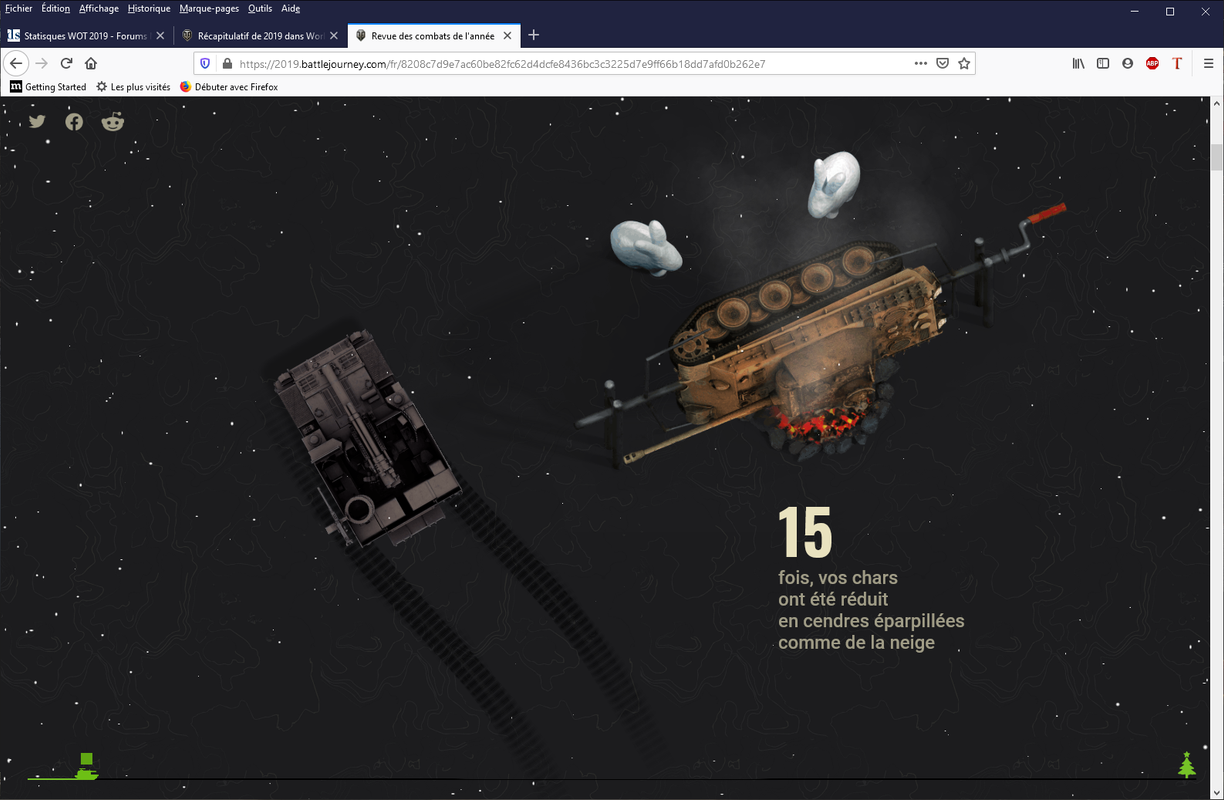The height and width of the screenshot is (800, 1224).
Task: Minimize the Firefox window
Action: pos(1135,11)
